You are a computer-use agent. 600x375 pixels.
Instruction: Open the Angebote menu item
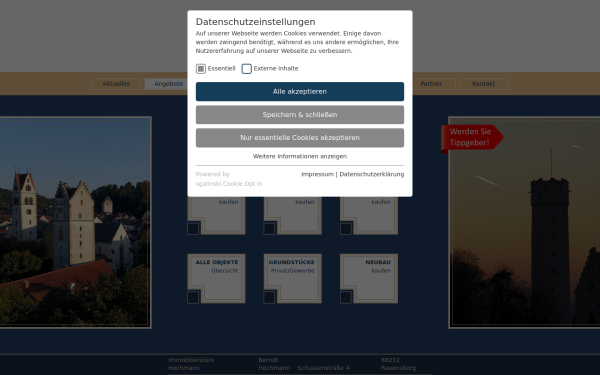pyautogui.click(x=168, y=84)
